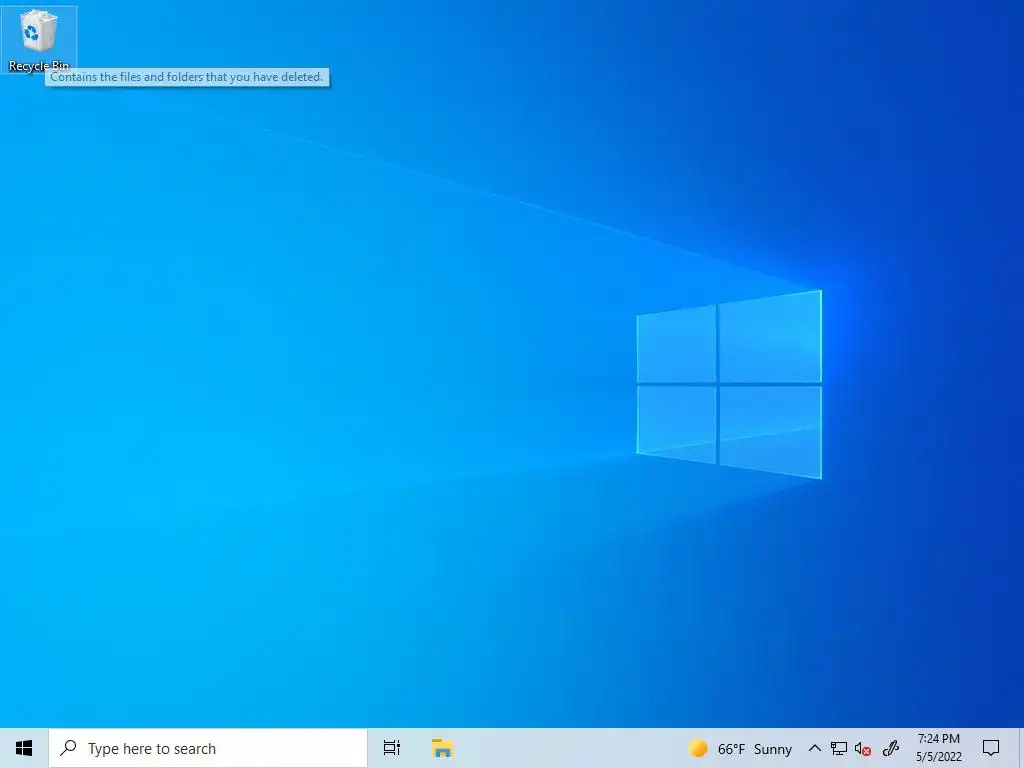Open the Windows Start menu
Viewport: 1024px width, 768px height.
click(x=24, y=748)
